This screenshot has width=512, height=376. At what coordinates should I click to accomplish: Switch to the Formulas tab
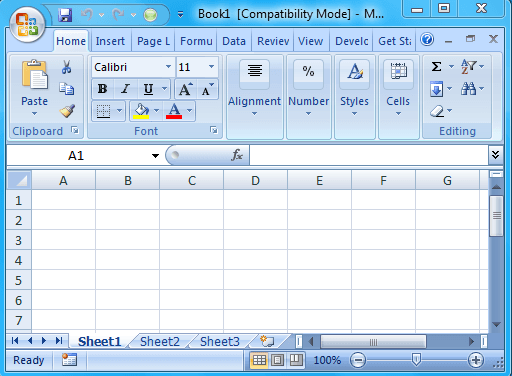coord(196,41)
